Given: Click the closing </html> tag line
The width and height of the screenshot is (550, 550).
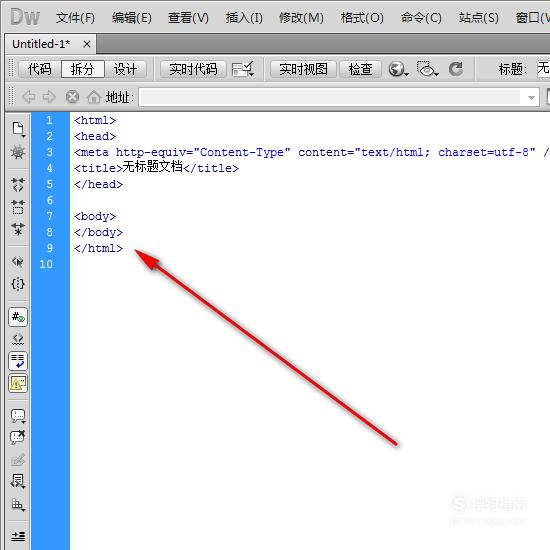Looking at the screenshot, I should (98, 248).
